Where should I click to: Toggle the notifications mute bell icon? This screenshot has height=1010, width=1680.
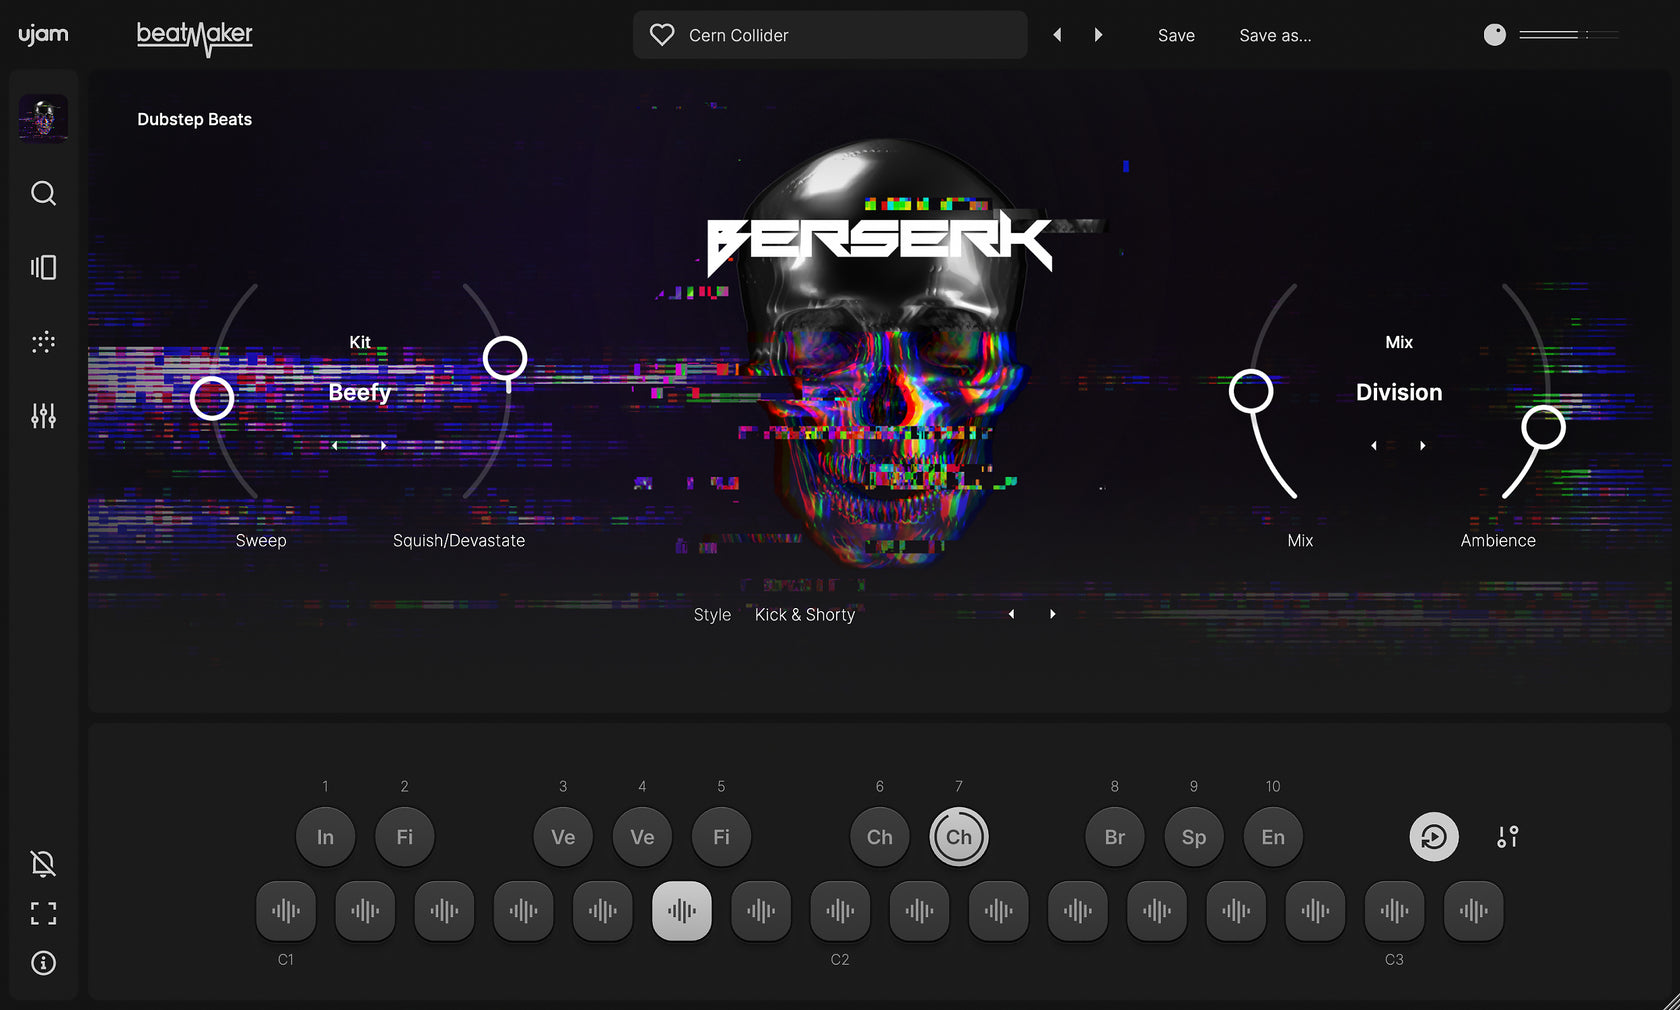coord(43,864)
